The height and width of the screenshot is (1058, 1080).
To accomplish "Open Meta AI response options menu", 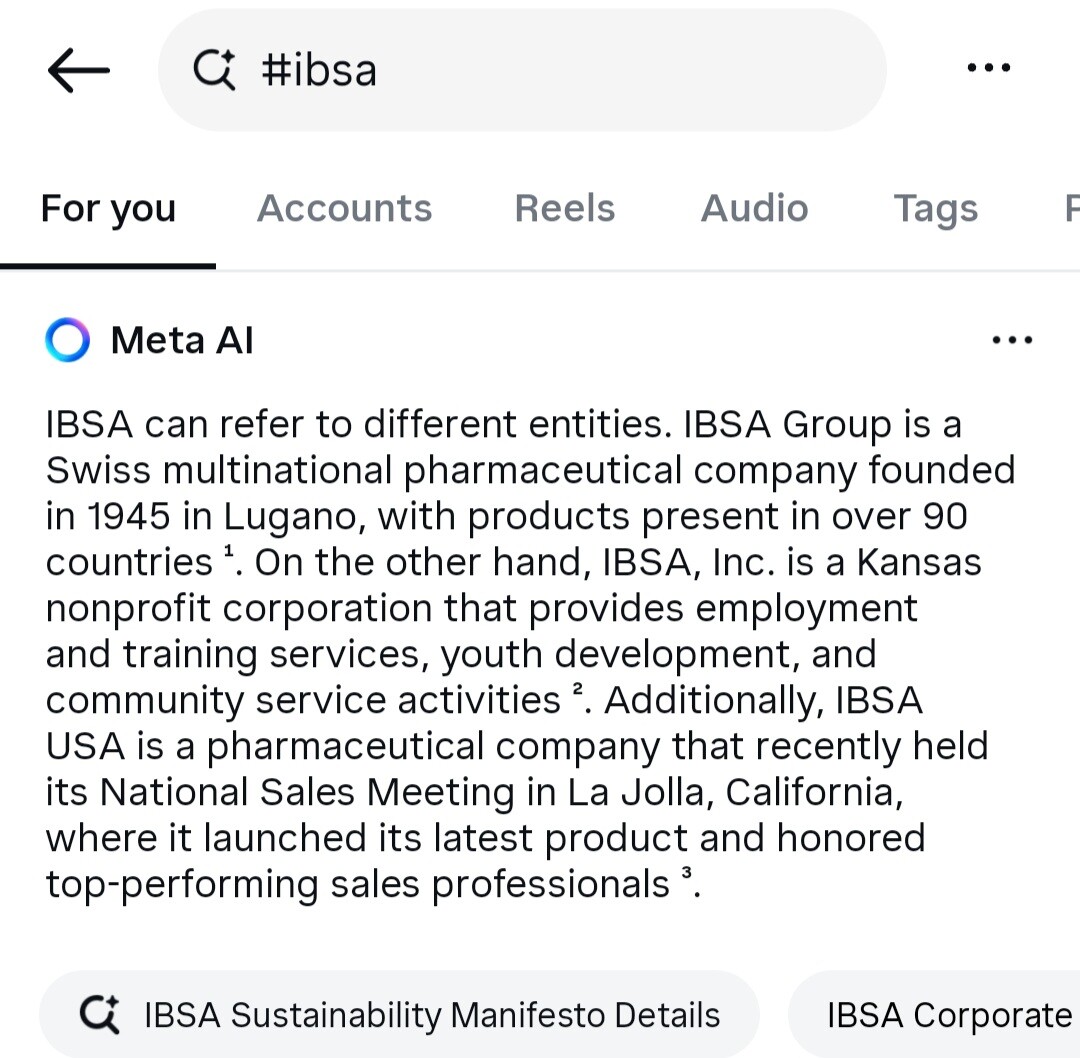I will (x=1012, y=341).
